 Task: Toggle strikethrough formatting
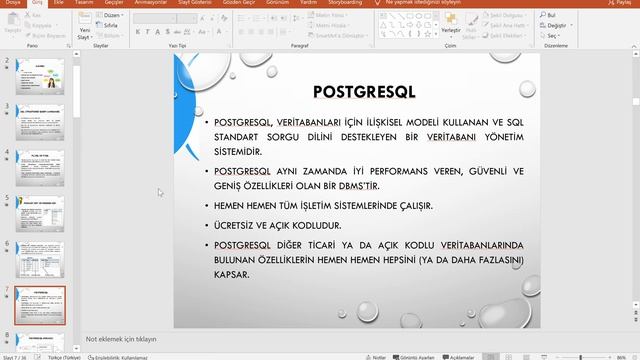(x=177, y=32)
